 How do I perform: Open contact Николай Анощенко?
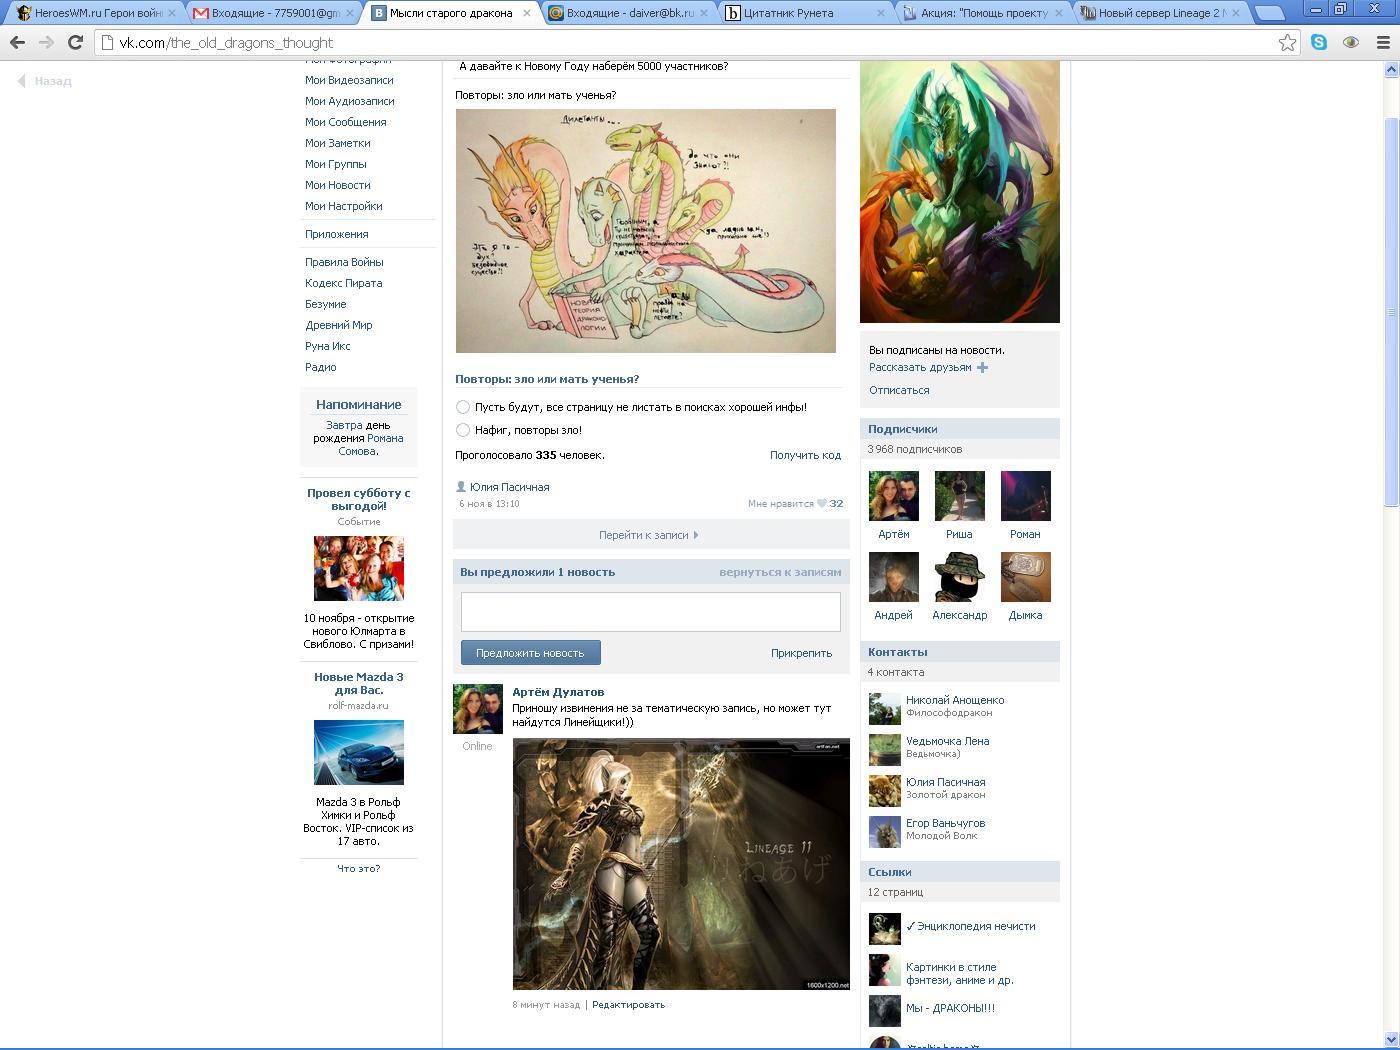955,700
